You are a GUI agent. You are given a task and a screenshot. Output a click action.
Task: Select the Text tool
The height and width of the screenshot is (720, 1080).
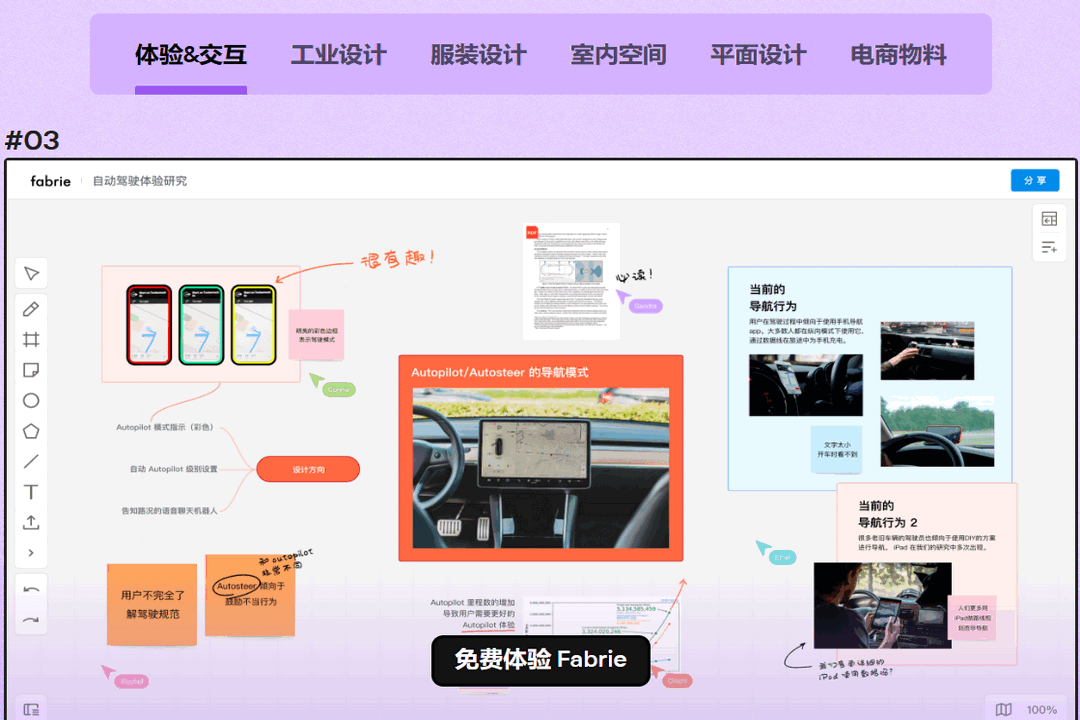pos(31,492)
